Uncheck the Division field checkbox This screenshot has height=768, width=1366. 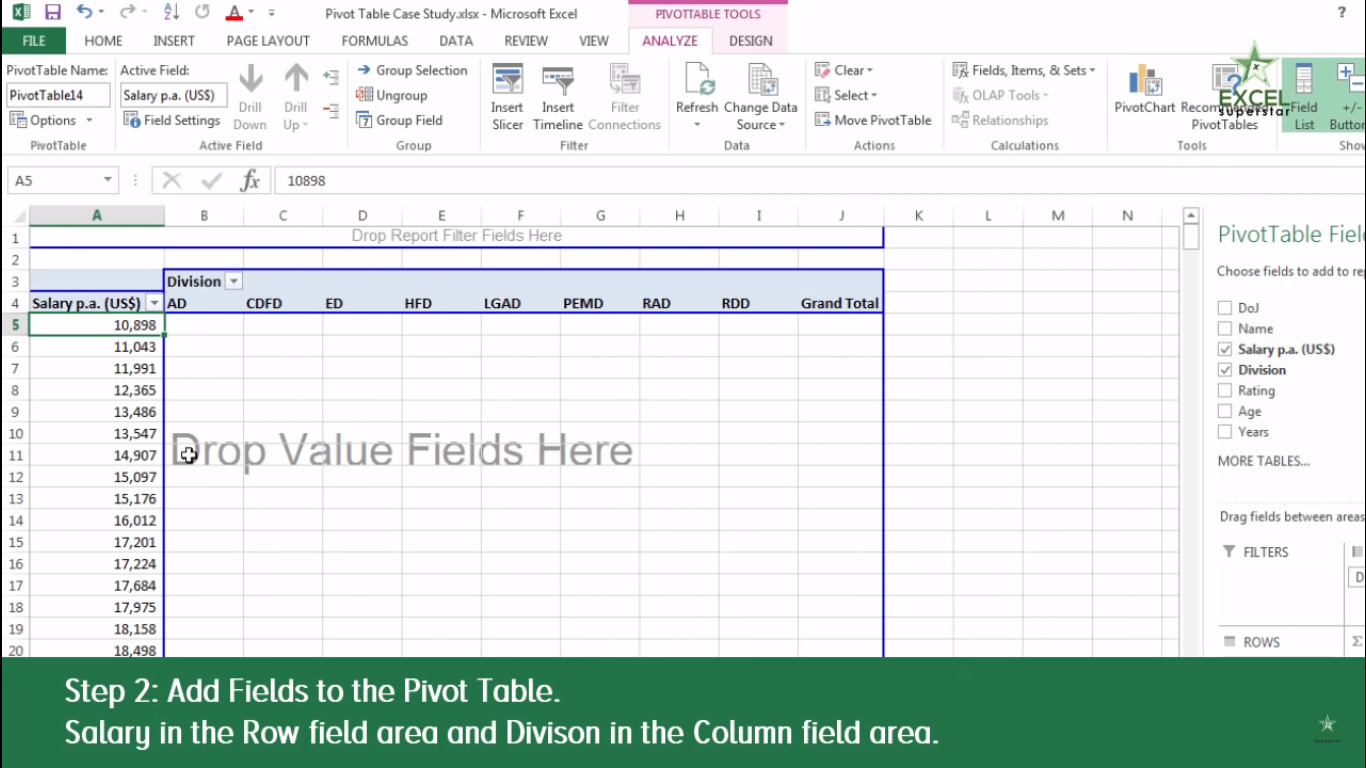click(1225, 370)
